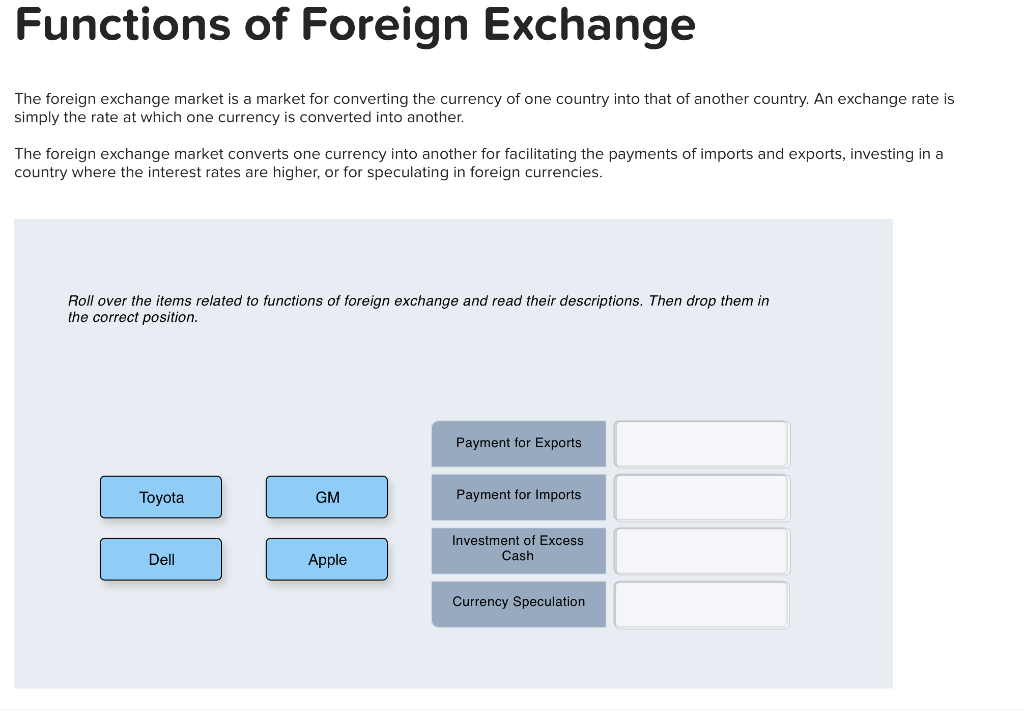This screenshot has height=715, width=1024.
Task: Click the Payment for Imports label
Action: [x=518, y=496]
